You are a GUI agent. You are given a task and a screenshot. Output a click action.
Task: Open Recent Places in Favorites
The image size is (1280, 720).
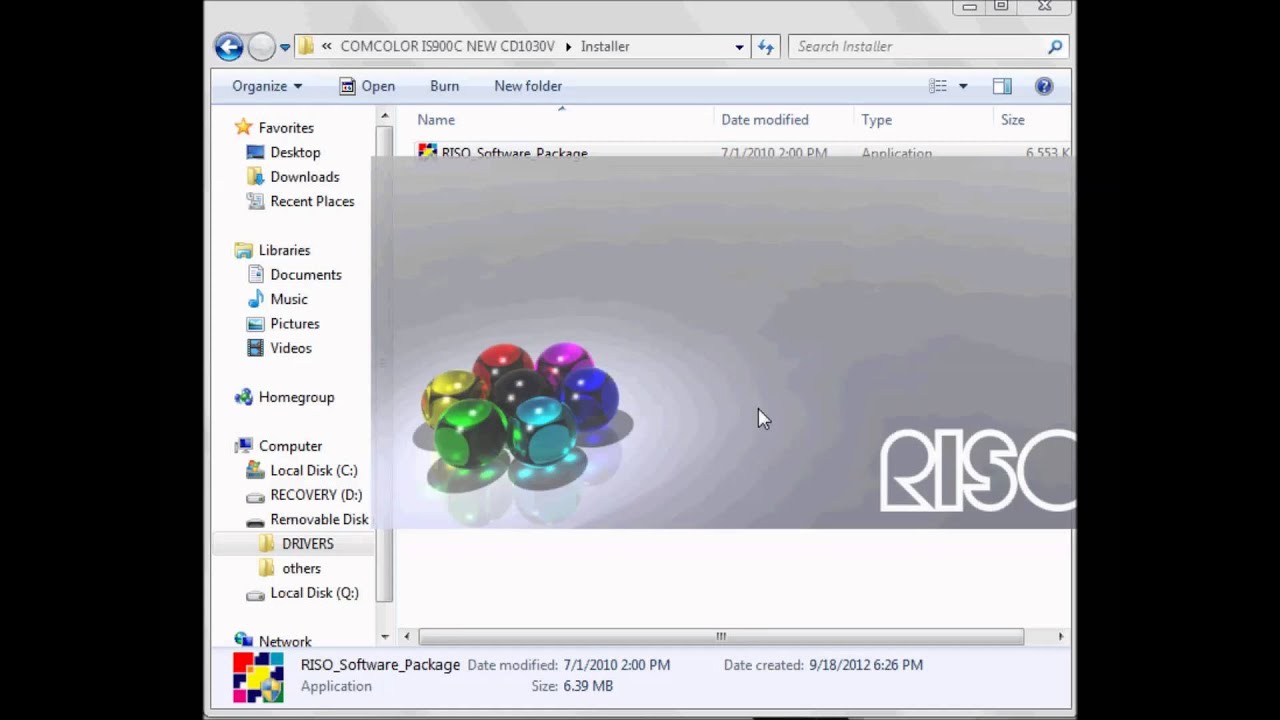[x=312, y=201]
